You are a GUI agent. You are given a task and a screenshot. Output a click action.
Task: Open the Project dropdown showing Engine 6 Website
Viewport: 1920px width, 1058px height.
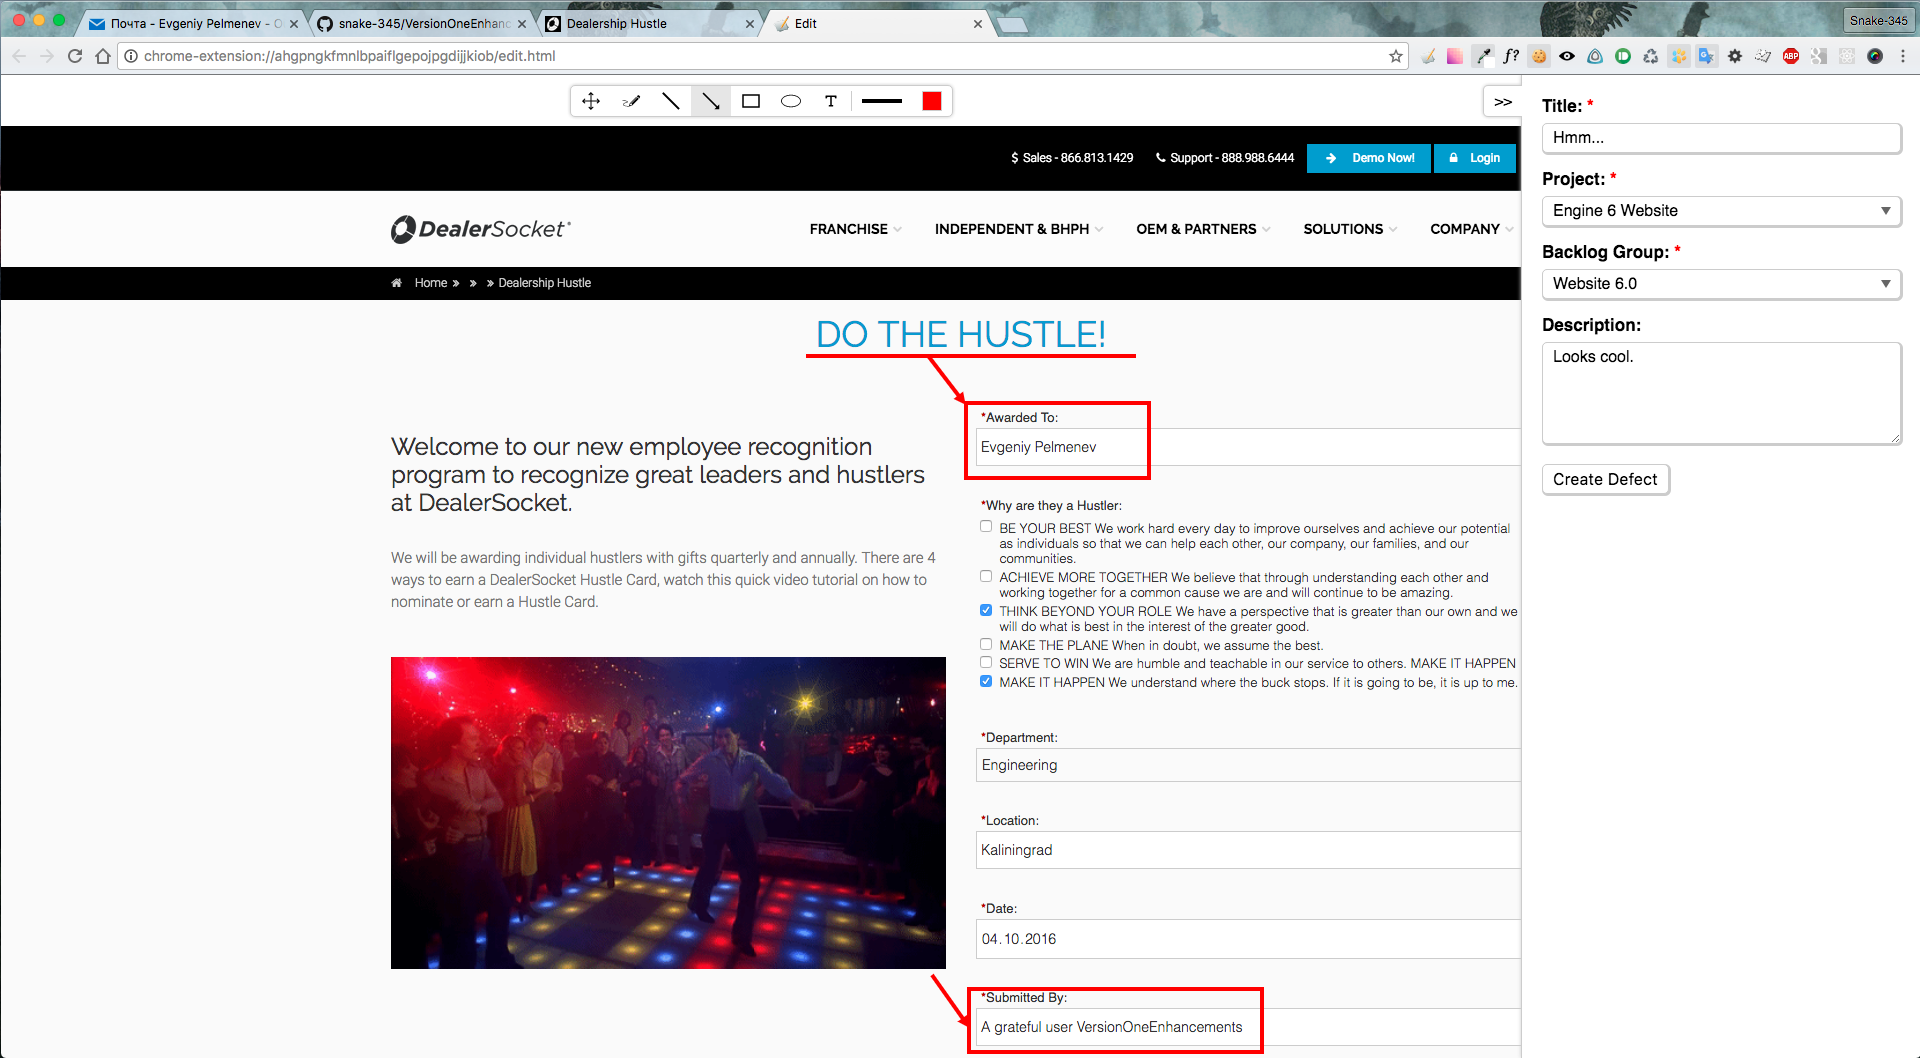click(x=1721, y=211)
